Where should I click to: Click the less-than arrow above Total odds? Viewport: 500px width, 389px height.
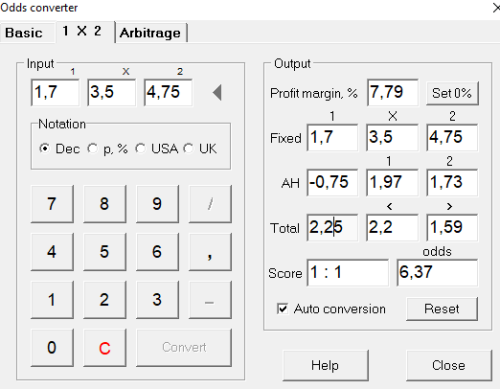(389, 206)
